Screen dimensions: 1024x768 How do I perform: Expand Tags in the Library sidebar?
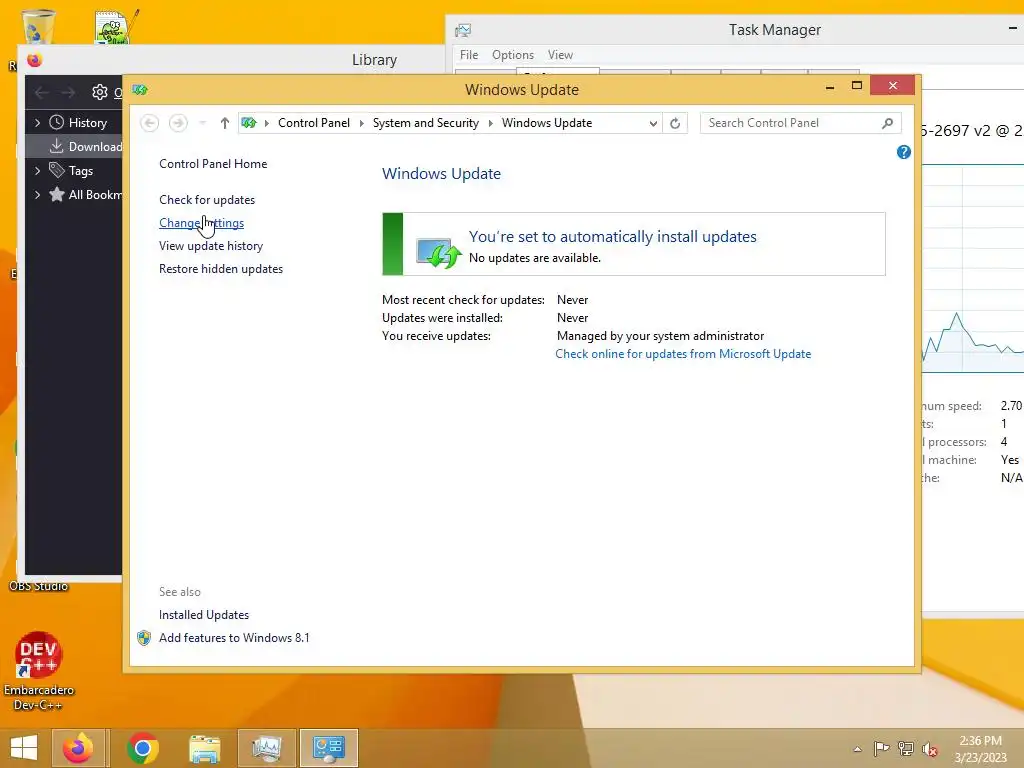coord(37,170)
